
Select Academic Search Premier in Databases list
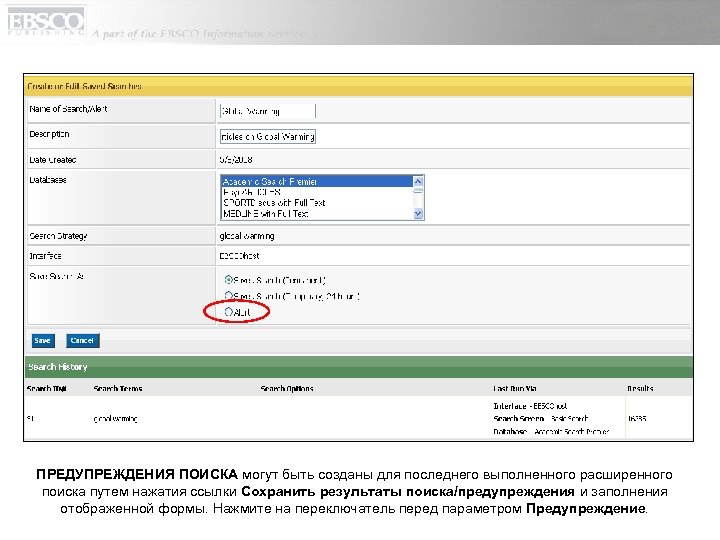[x=317, y=181]
